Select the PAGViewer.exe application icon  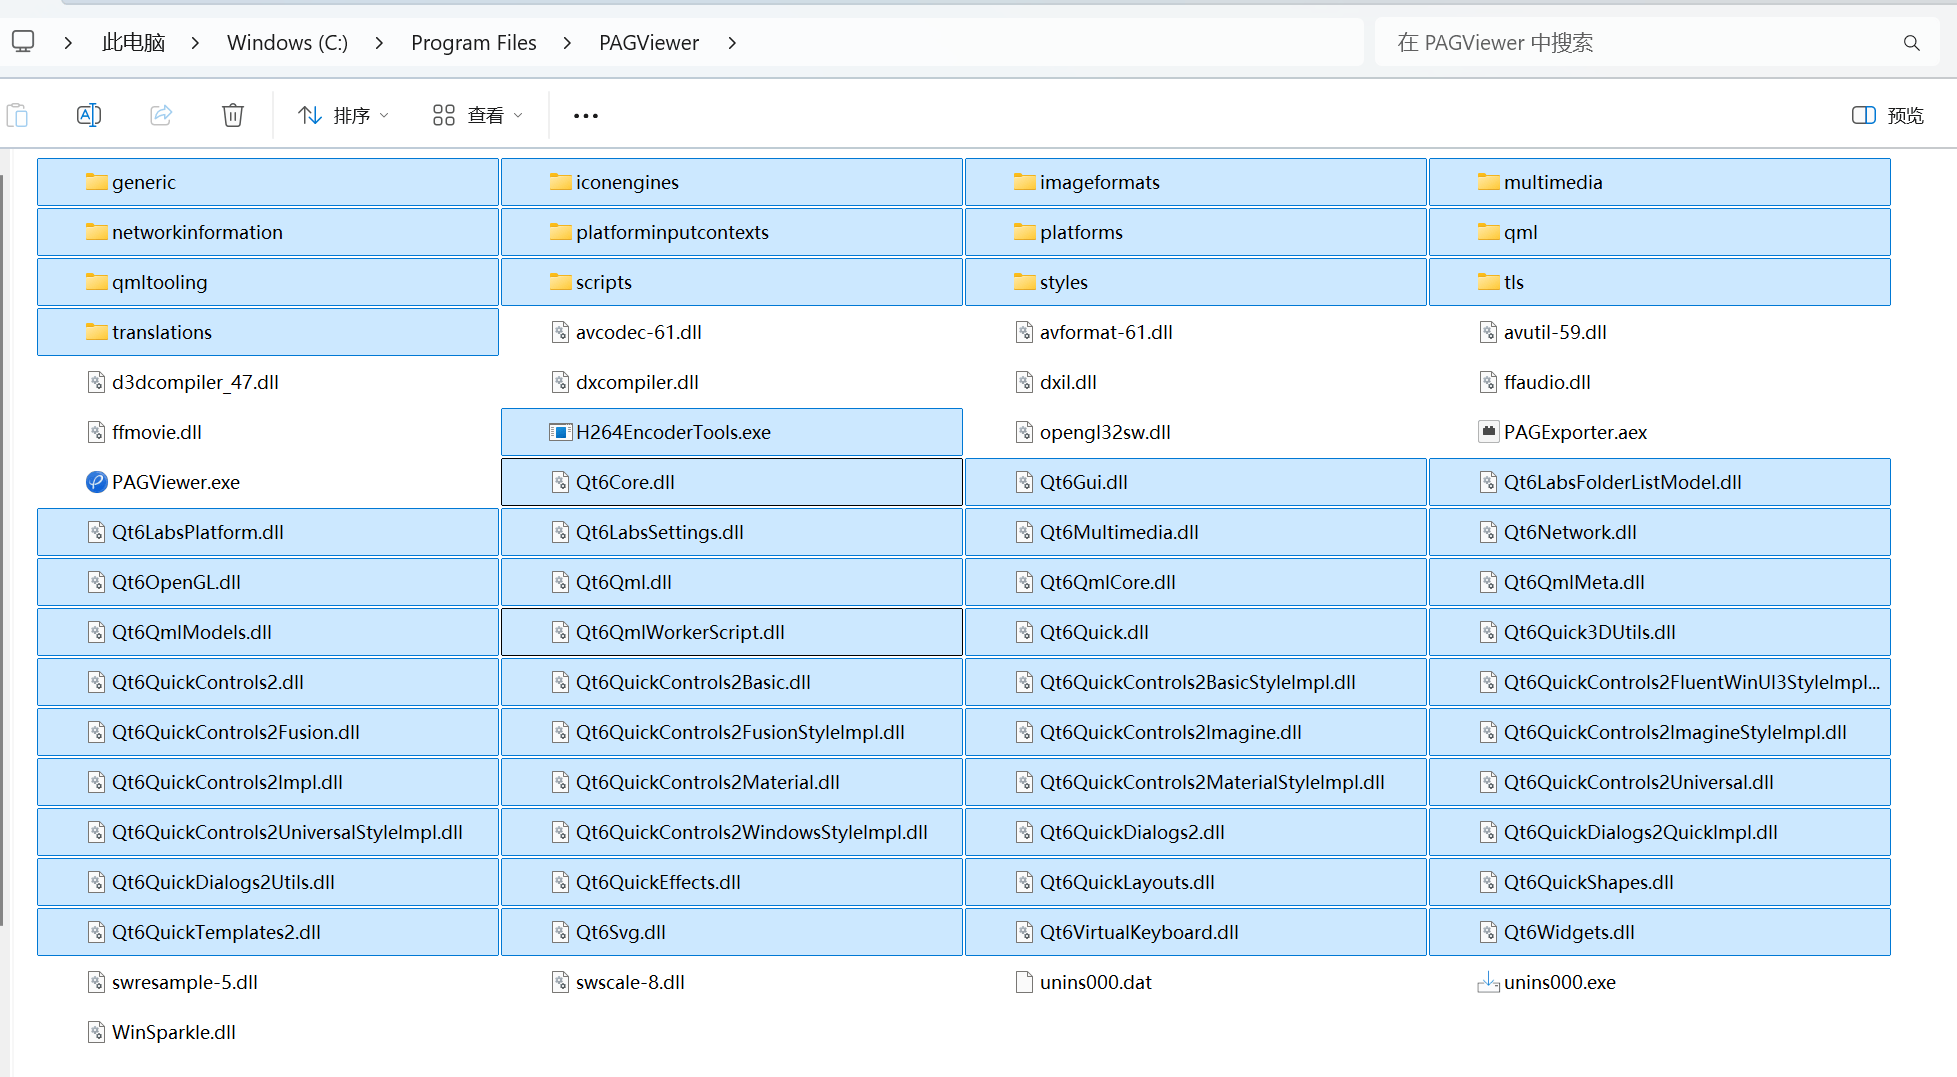coord(96,482)
